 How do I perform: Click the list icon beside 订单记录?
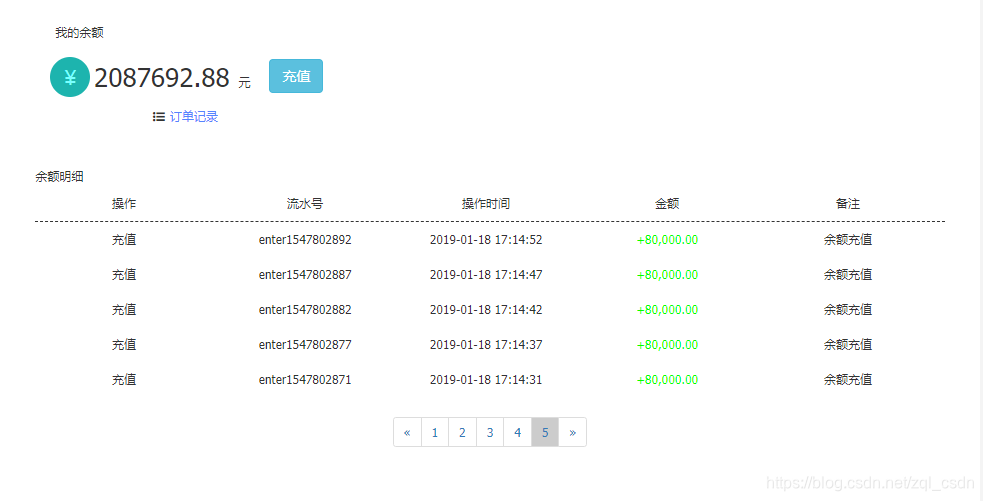tap(159, 117)
